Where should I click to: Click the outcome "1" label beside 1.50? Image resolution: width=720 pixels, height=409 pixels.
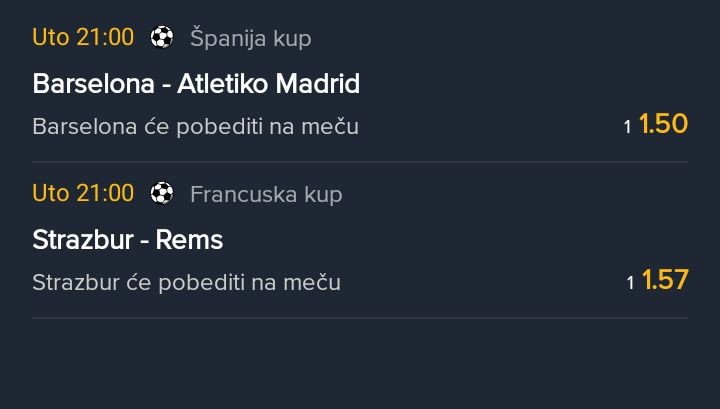click(x=628, y=128)
